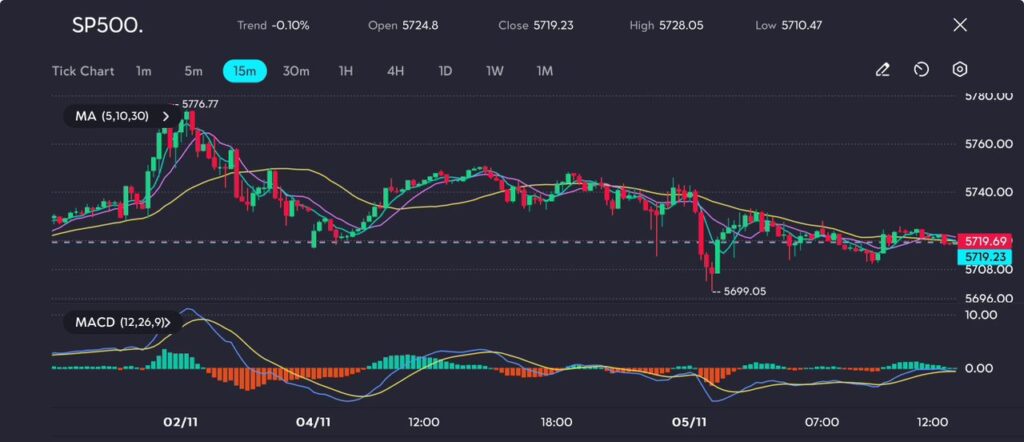Open the indicators icon beside the pencil
1024x442 pixels.
(921, 70)
